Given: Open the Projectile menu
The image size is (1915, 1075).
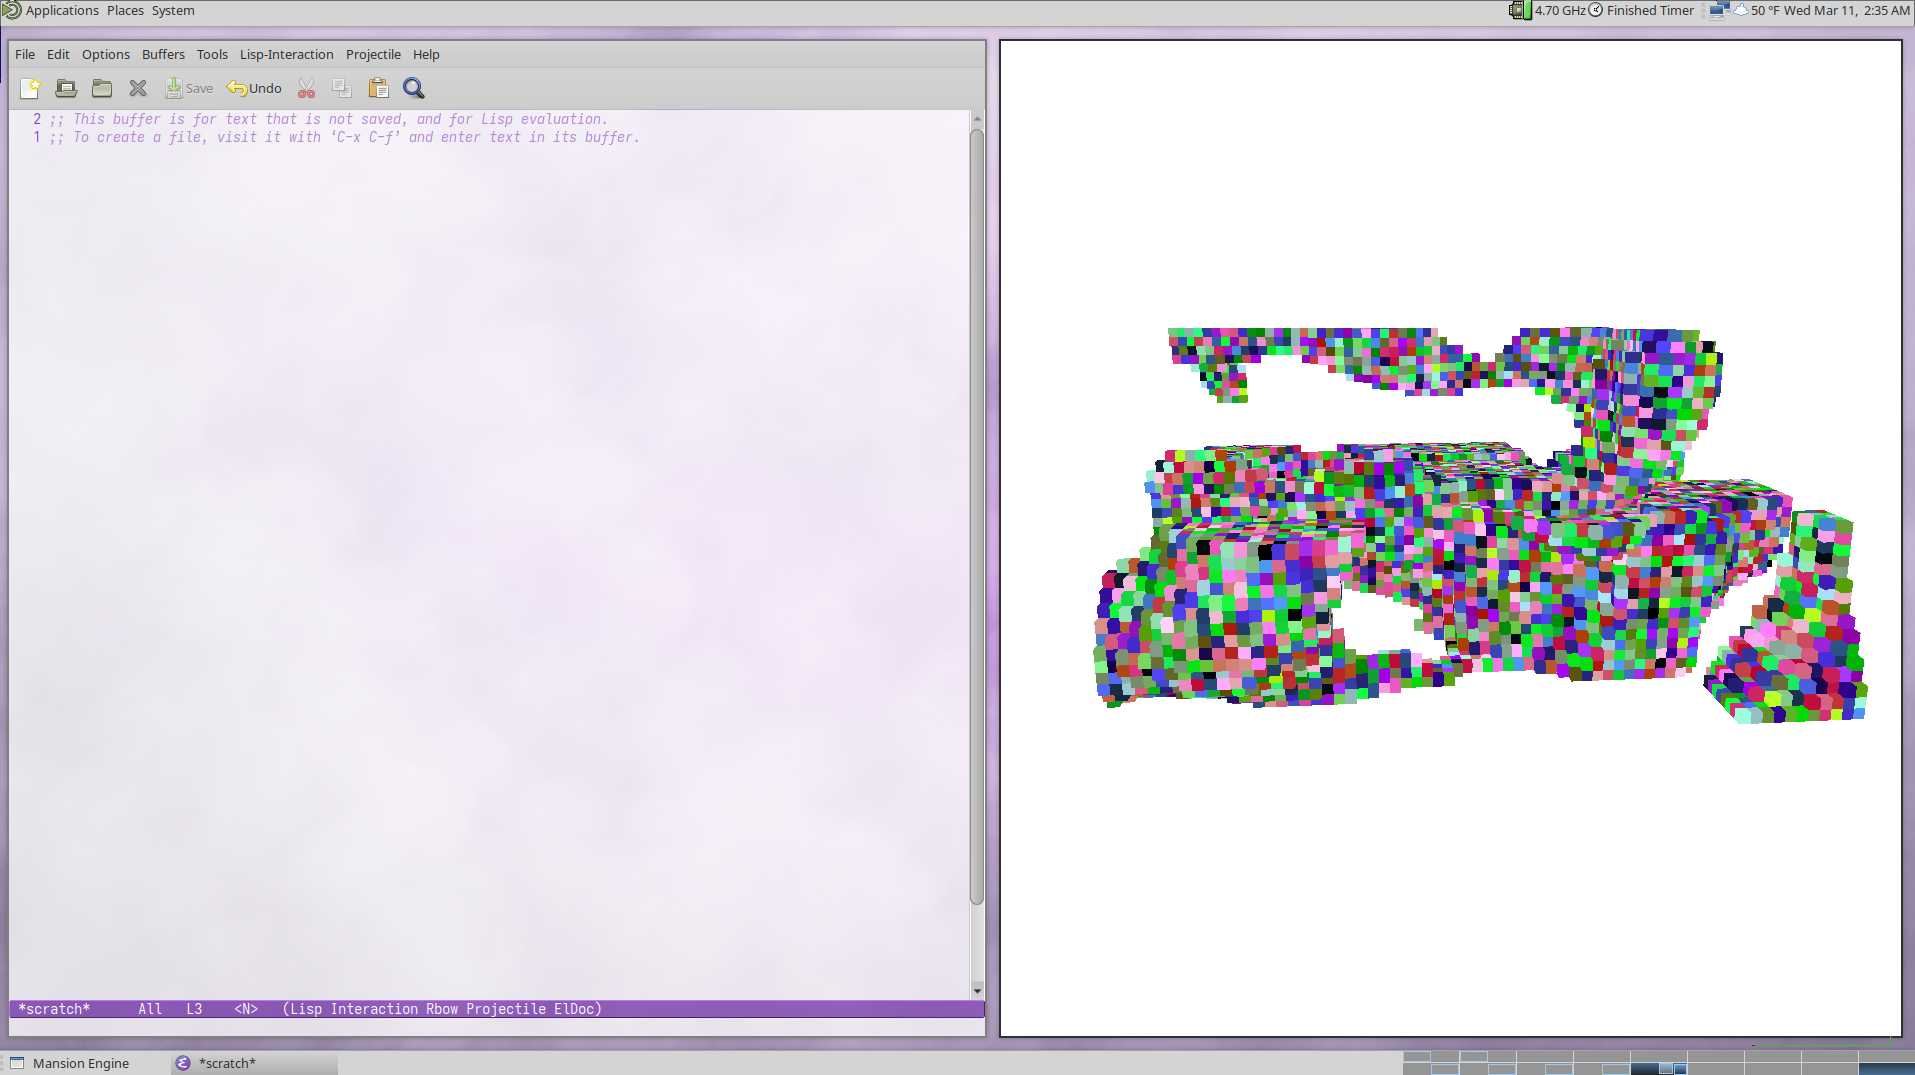Looking at the screenshot, I should tap(373, 55).
